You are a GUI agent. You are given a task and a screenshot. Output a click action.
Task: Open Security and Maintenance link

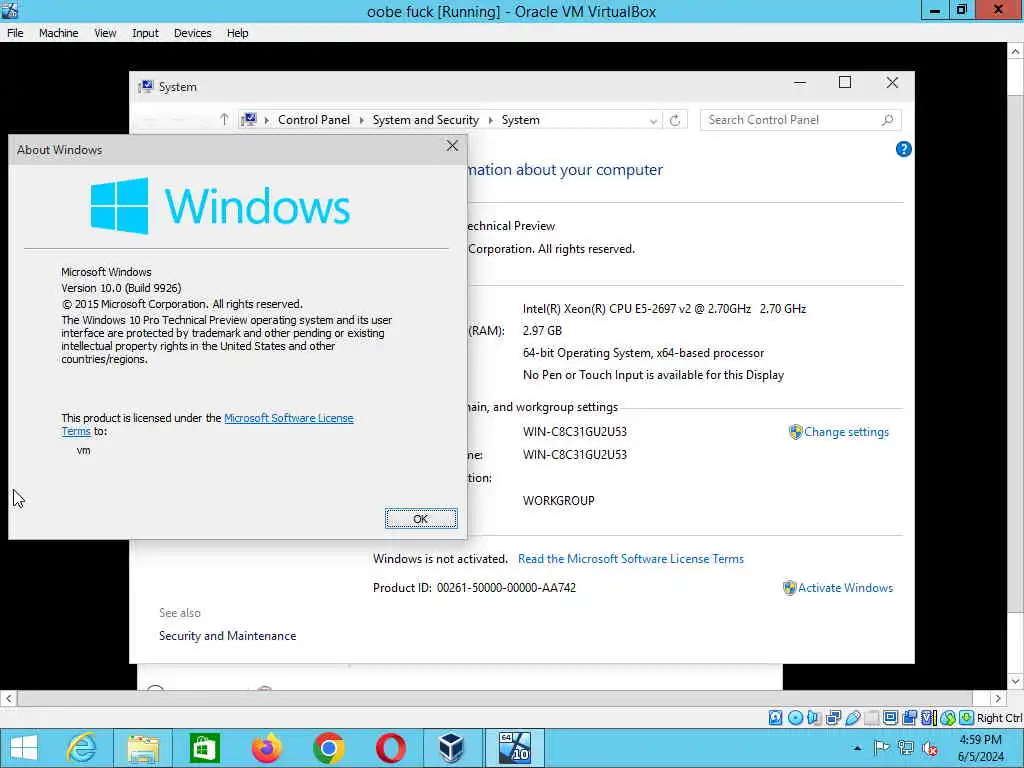tap(227, 635)
